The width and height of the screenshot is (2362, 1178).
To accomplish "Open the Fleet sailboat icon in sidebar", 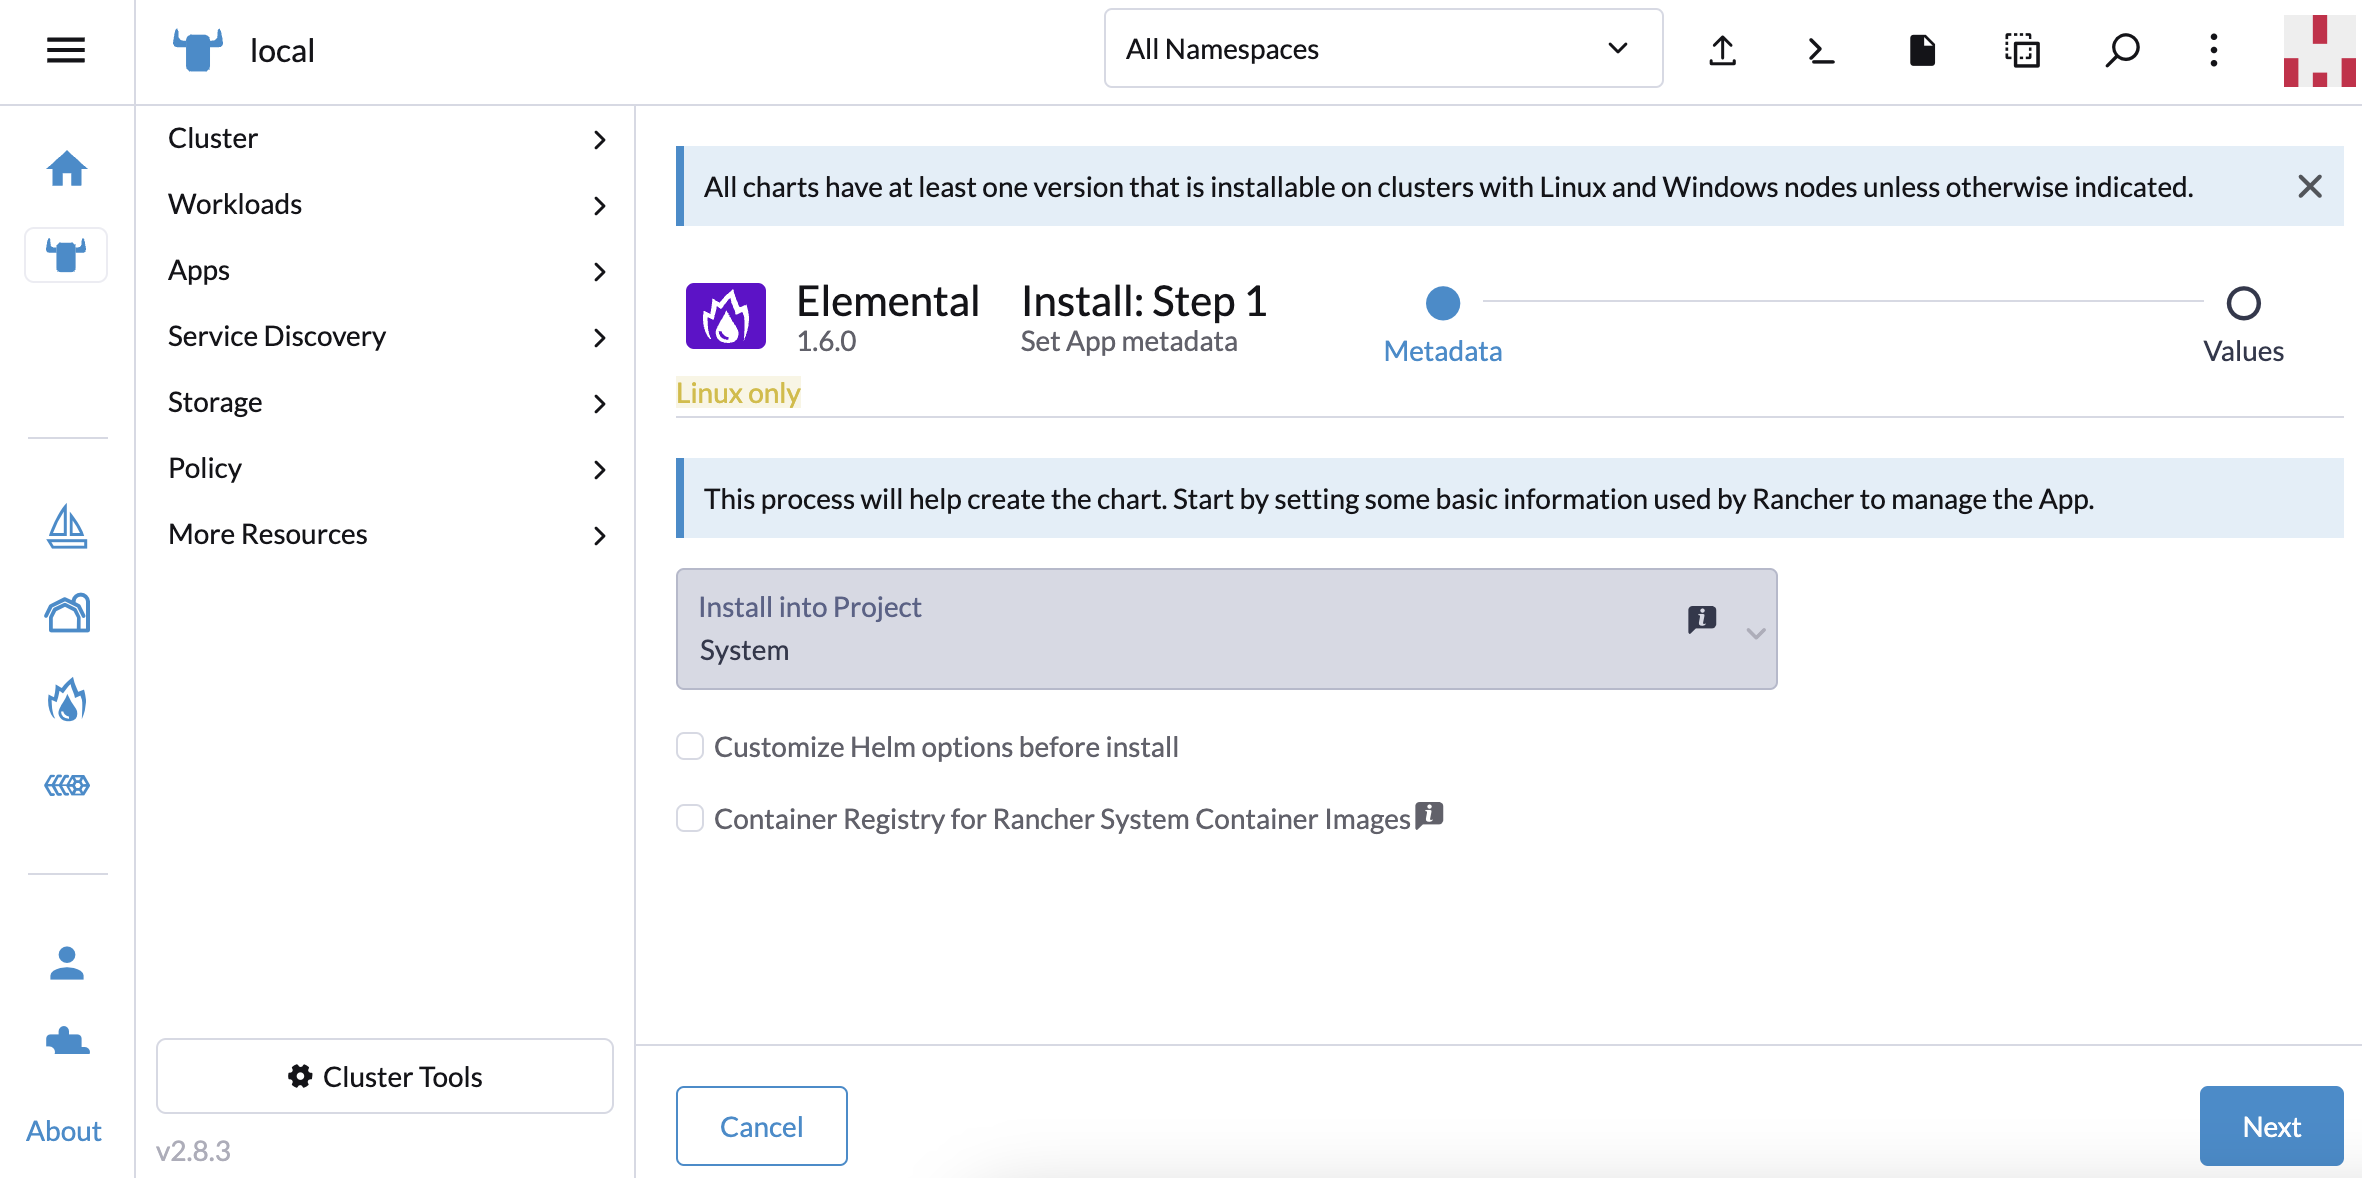I will [x=66, y=525].
